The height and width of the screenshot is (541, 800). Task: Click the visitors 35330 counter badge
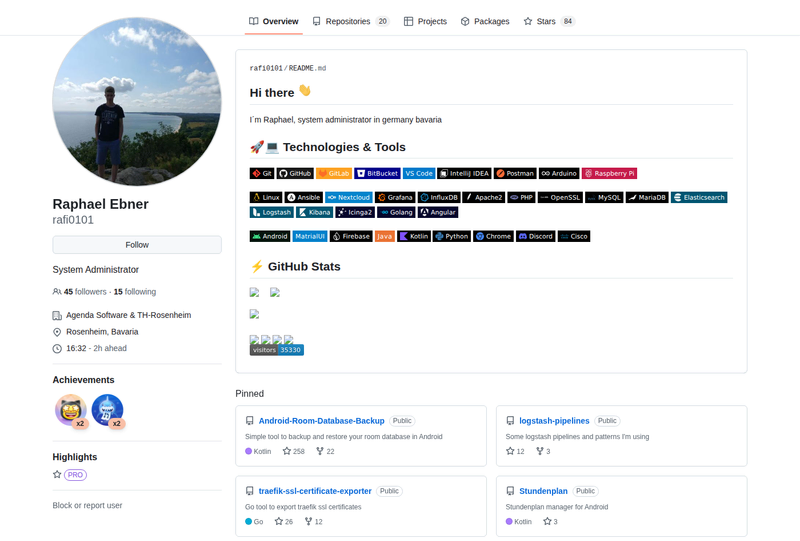coord(277,350)
